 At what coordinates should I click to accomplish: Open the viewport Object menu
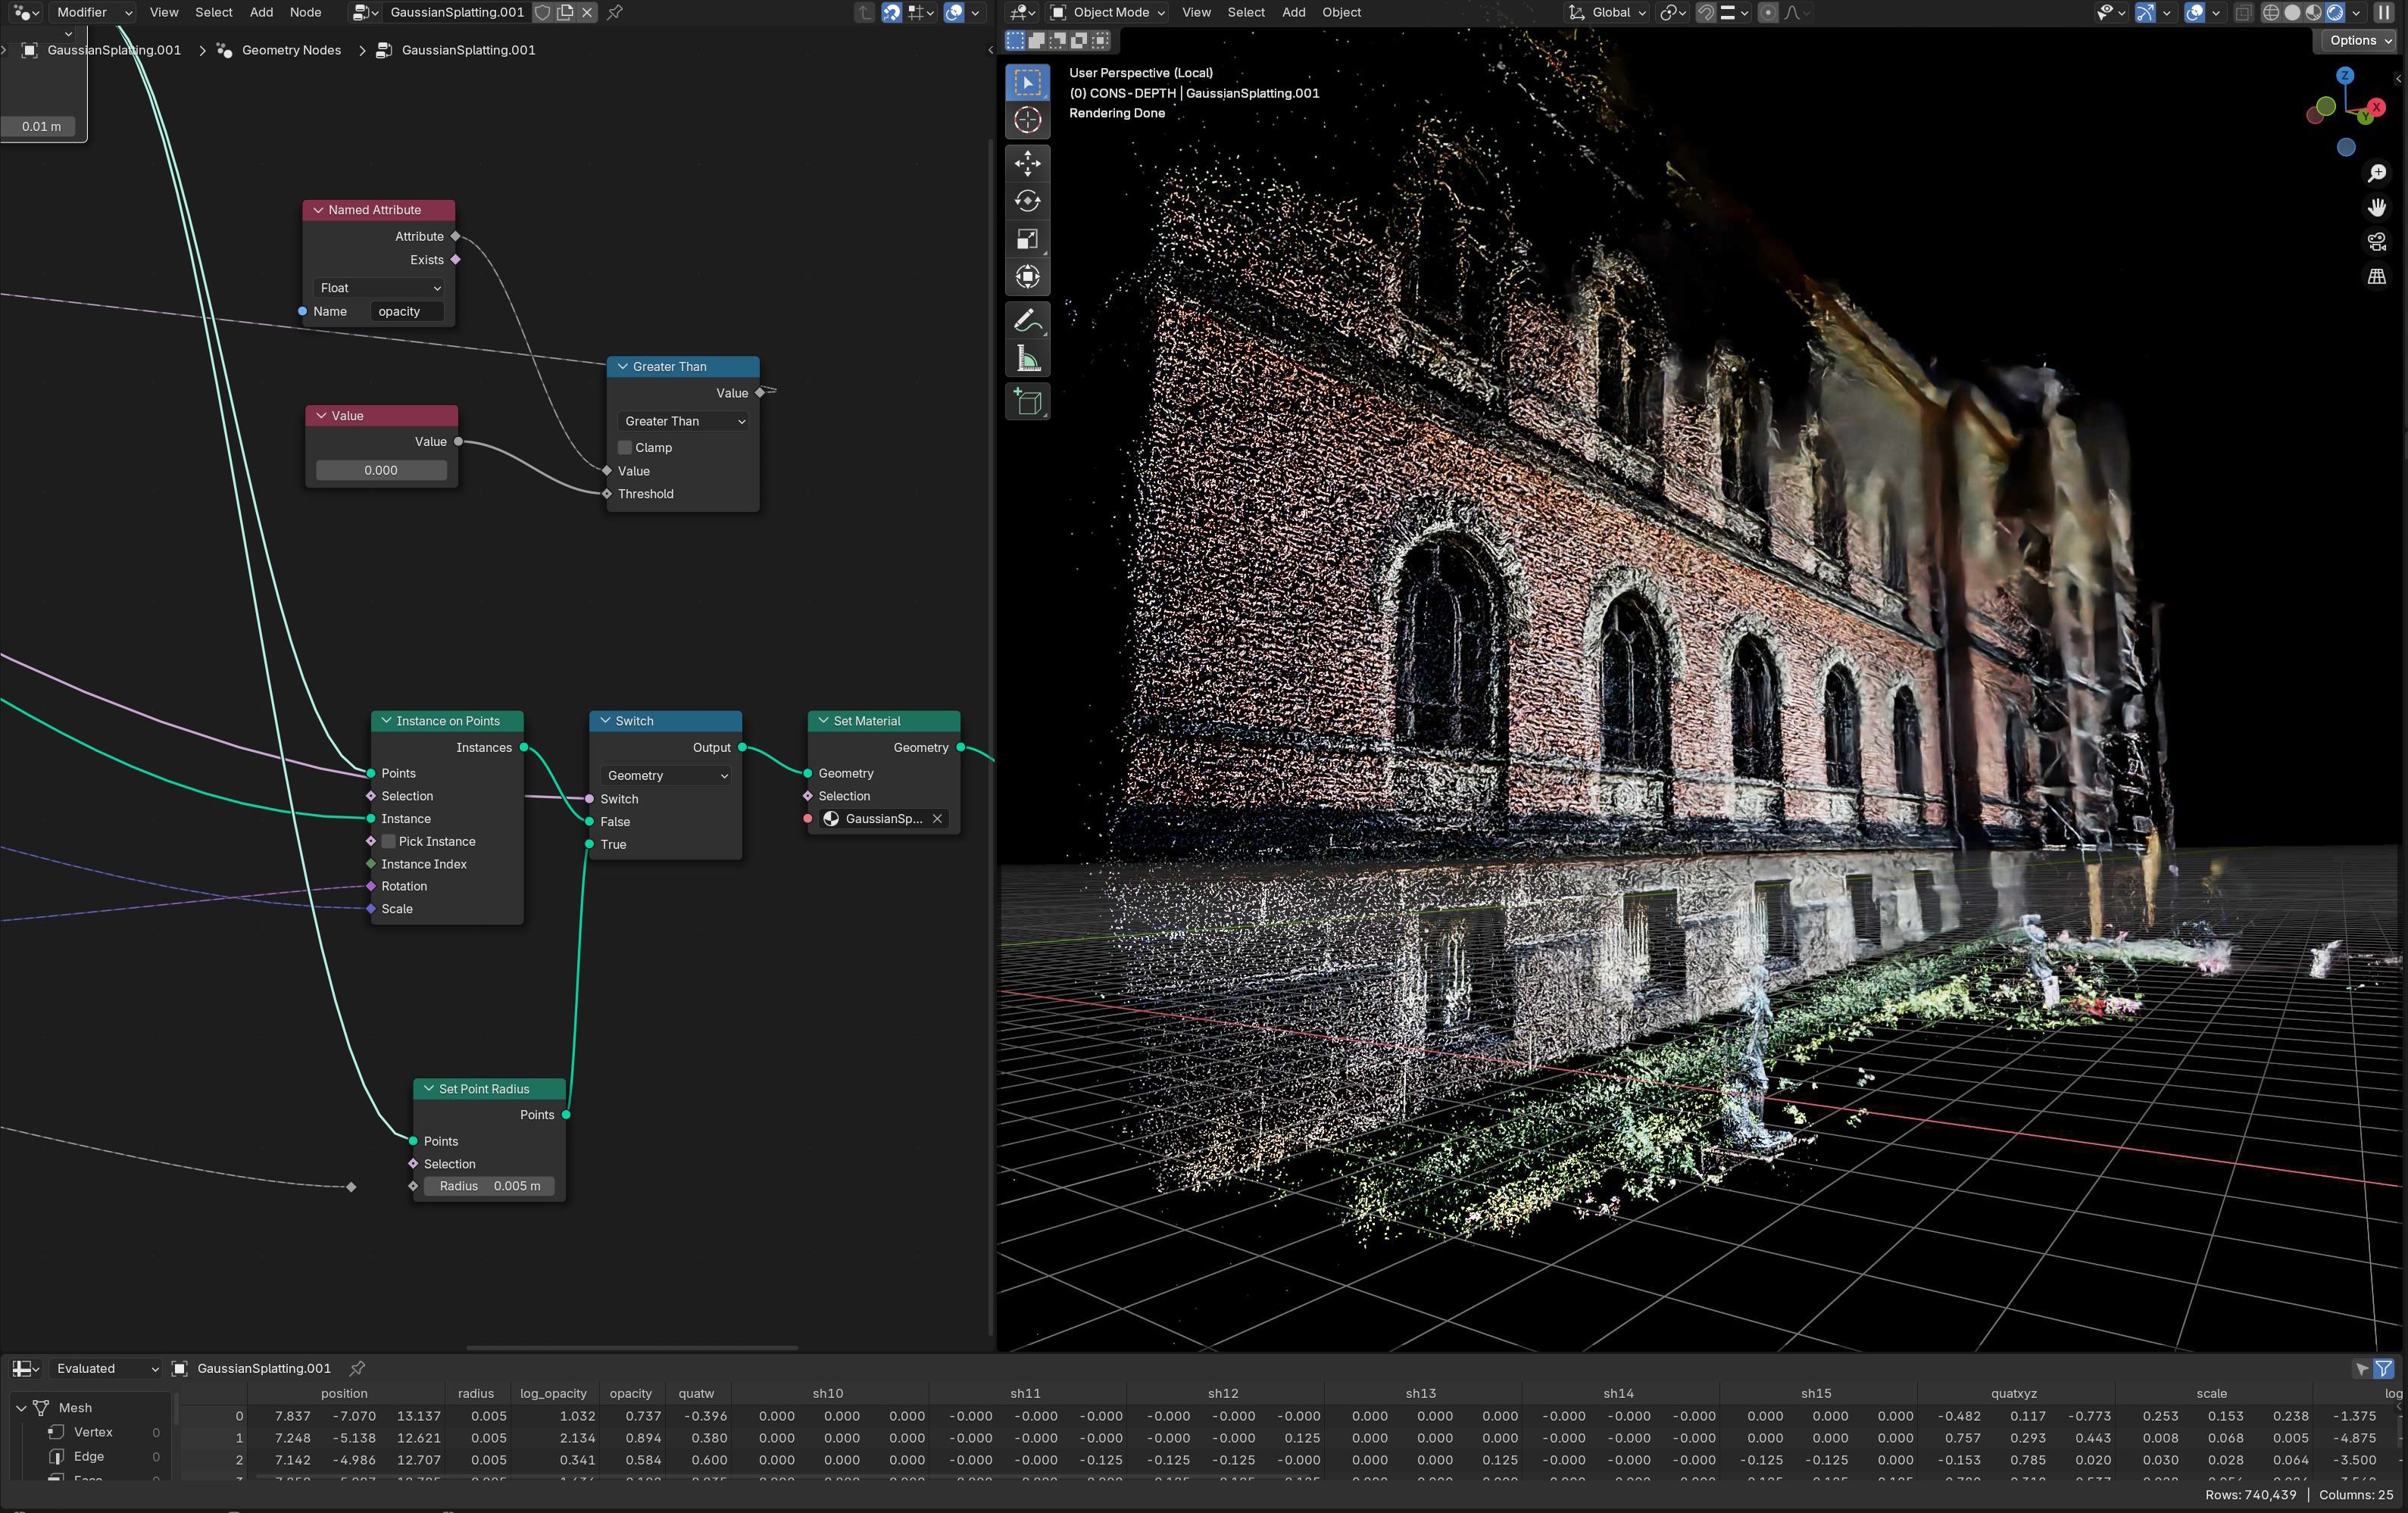click(1340, 12)
